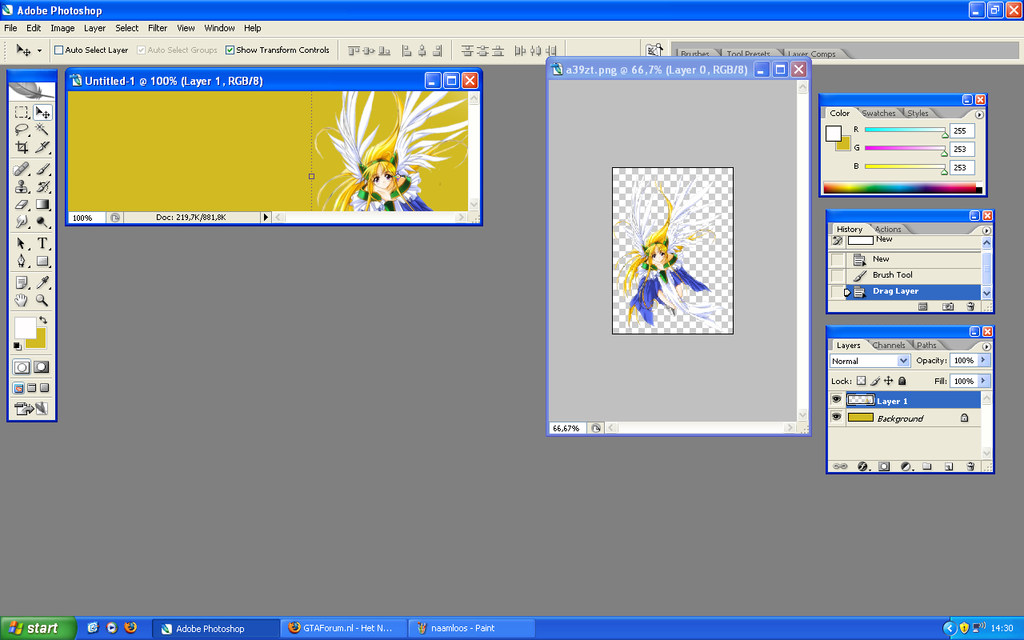
Task: Open the Filter menu
Action: pos(157,28)
